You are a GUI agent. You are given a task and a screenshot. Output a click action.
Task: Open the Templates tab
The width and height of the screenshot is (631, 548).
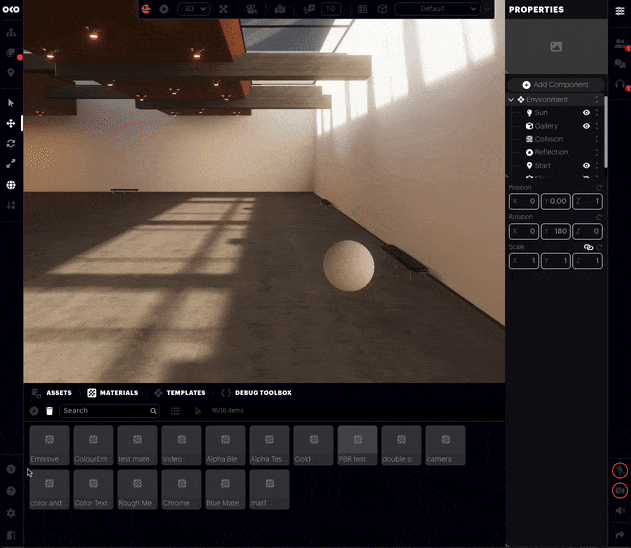tap(180, 393)
